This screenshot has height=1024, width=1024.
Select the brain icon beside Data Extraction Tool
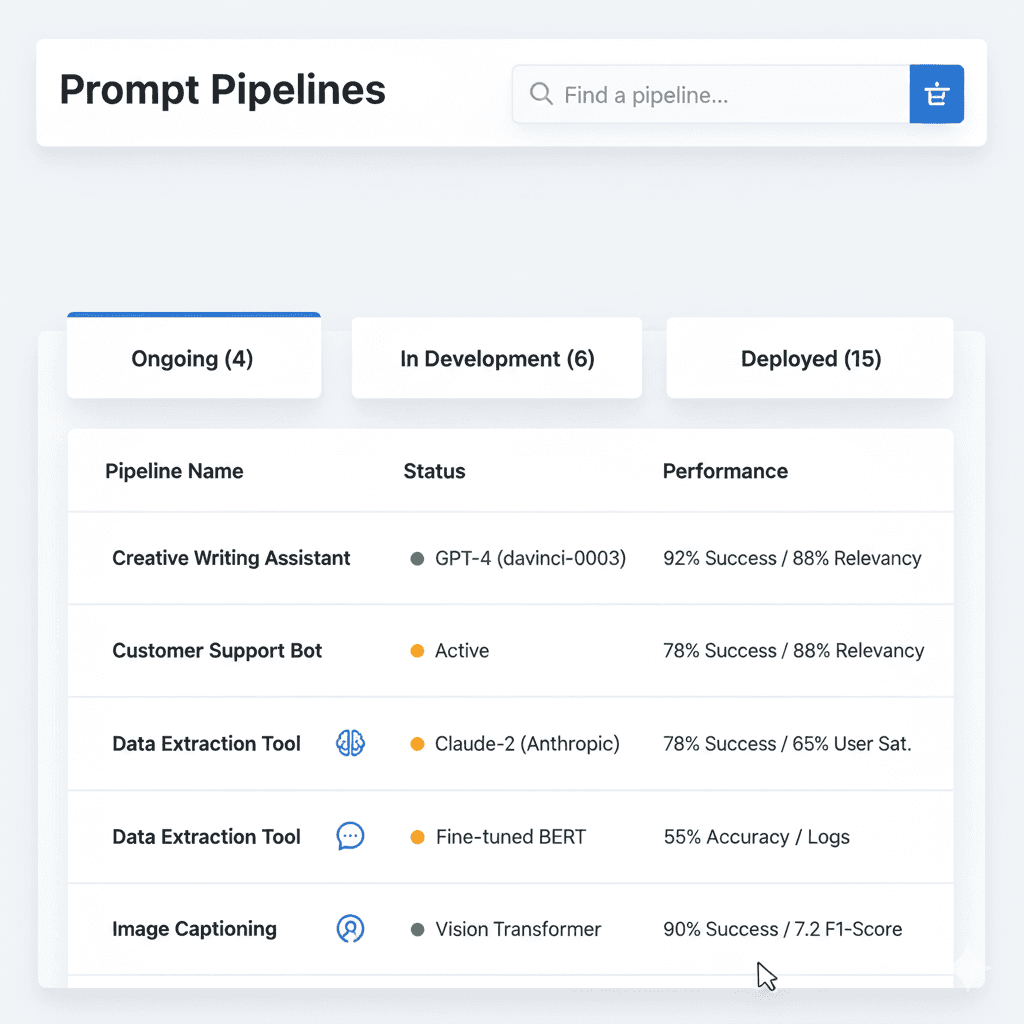350,743
